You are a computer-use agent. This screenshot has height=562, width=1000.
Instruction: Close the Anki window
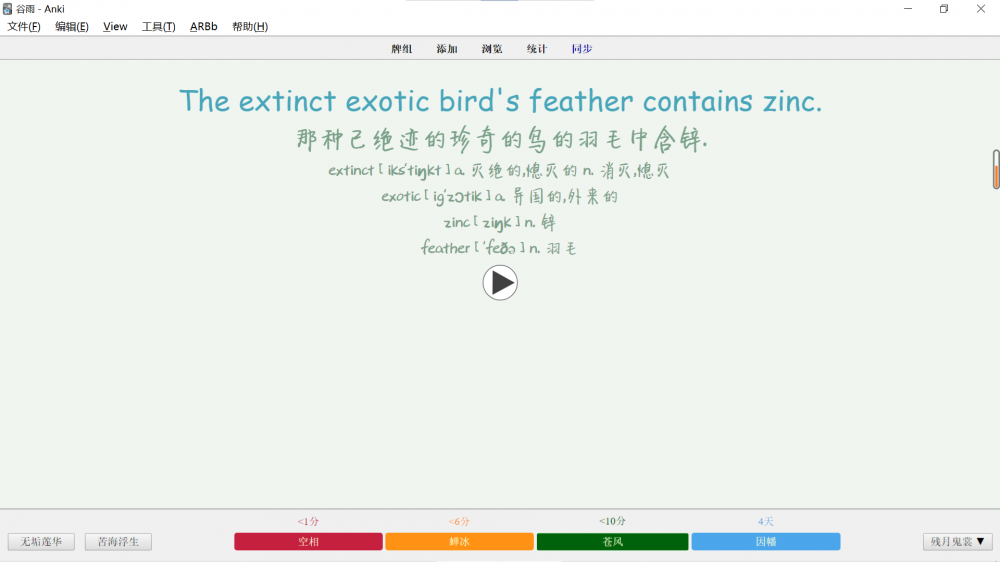click(x=981, y=9)
